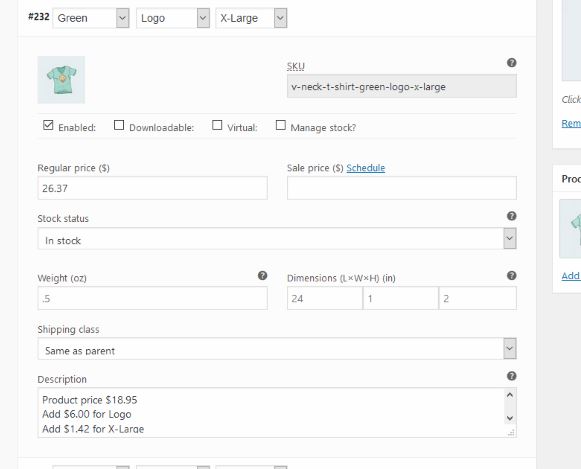
Task: Tick the Downloadable checkbox
Action: tap(119, 125)
